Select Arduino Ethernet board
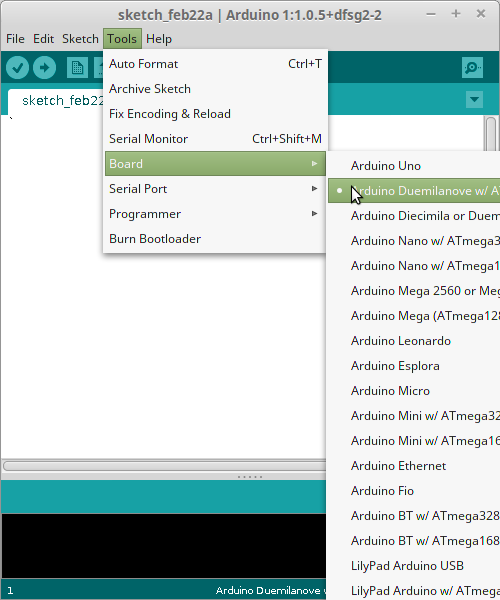Image resolution: width=500 pixels, height=600 pixels. click(414, 466)
